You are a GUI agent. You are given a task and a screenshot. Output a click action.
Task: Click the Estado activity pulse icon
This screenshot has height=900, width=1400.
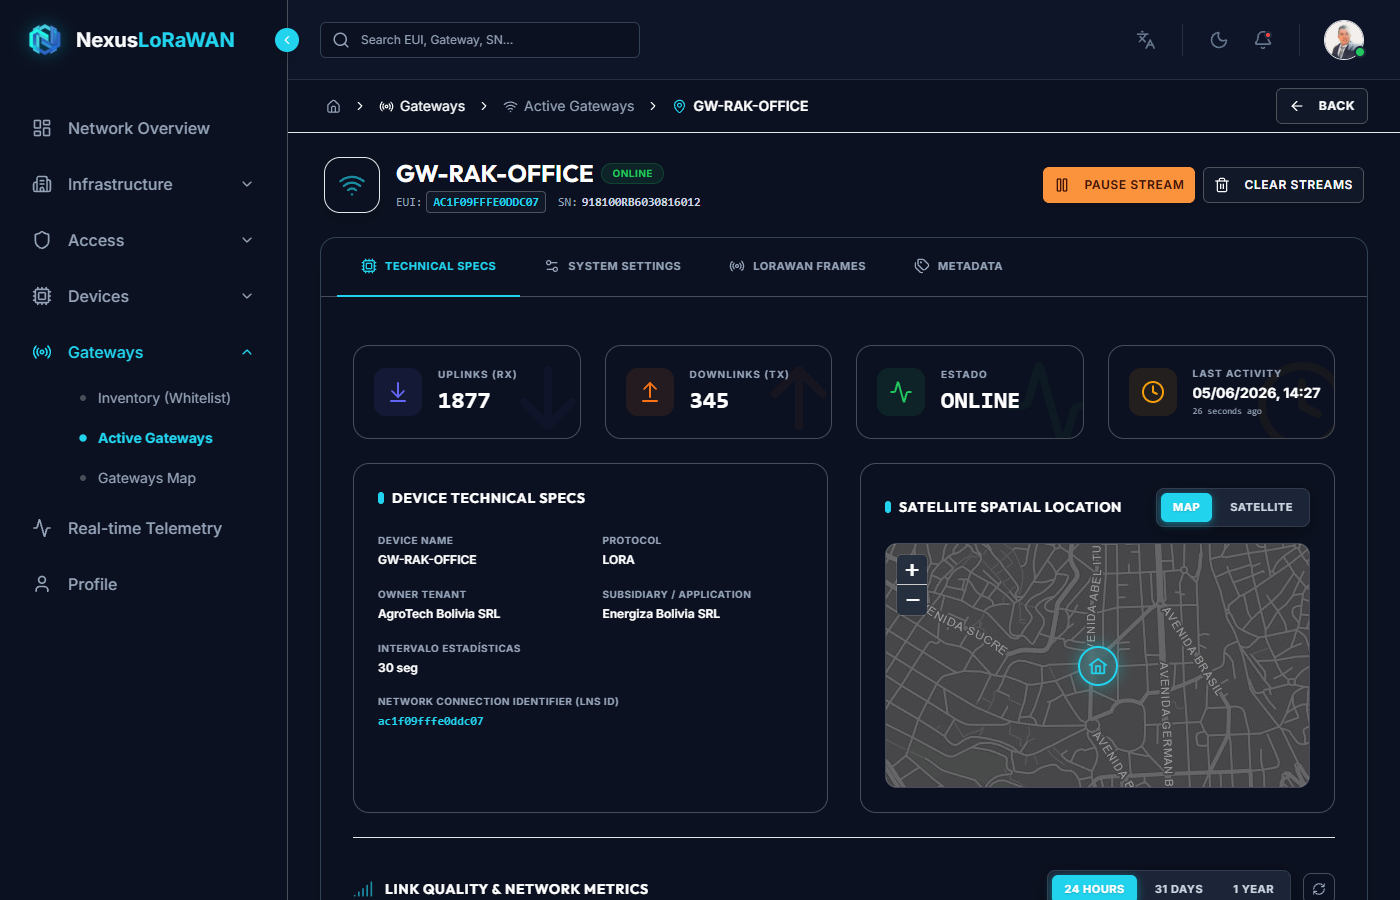(901, 392)
